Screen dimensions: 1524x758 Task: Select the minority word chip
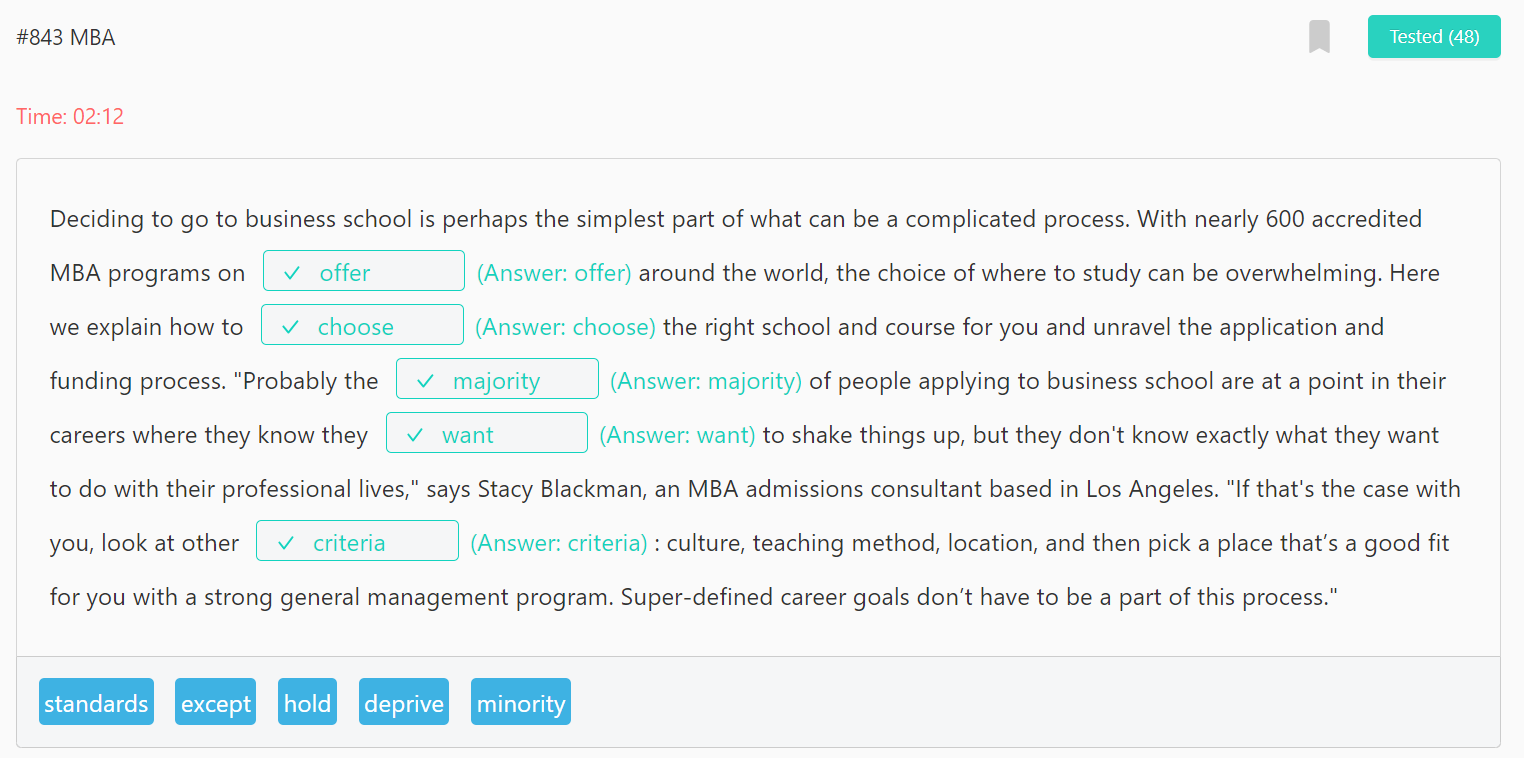(521, 702)
